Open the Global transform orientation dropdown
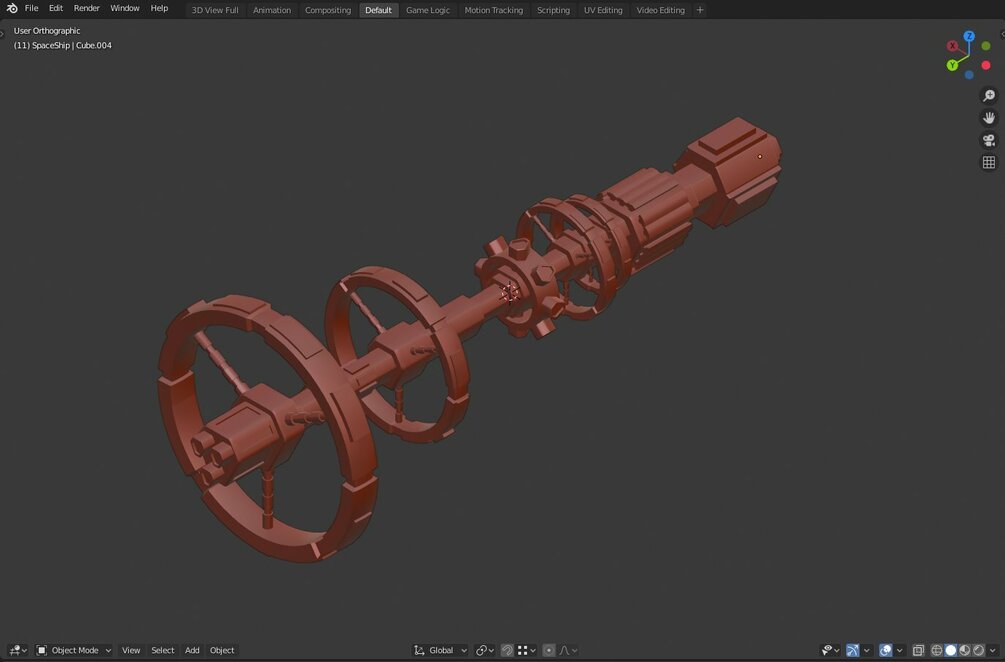 coord(440,650)
